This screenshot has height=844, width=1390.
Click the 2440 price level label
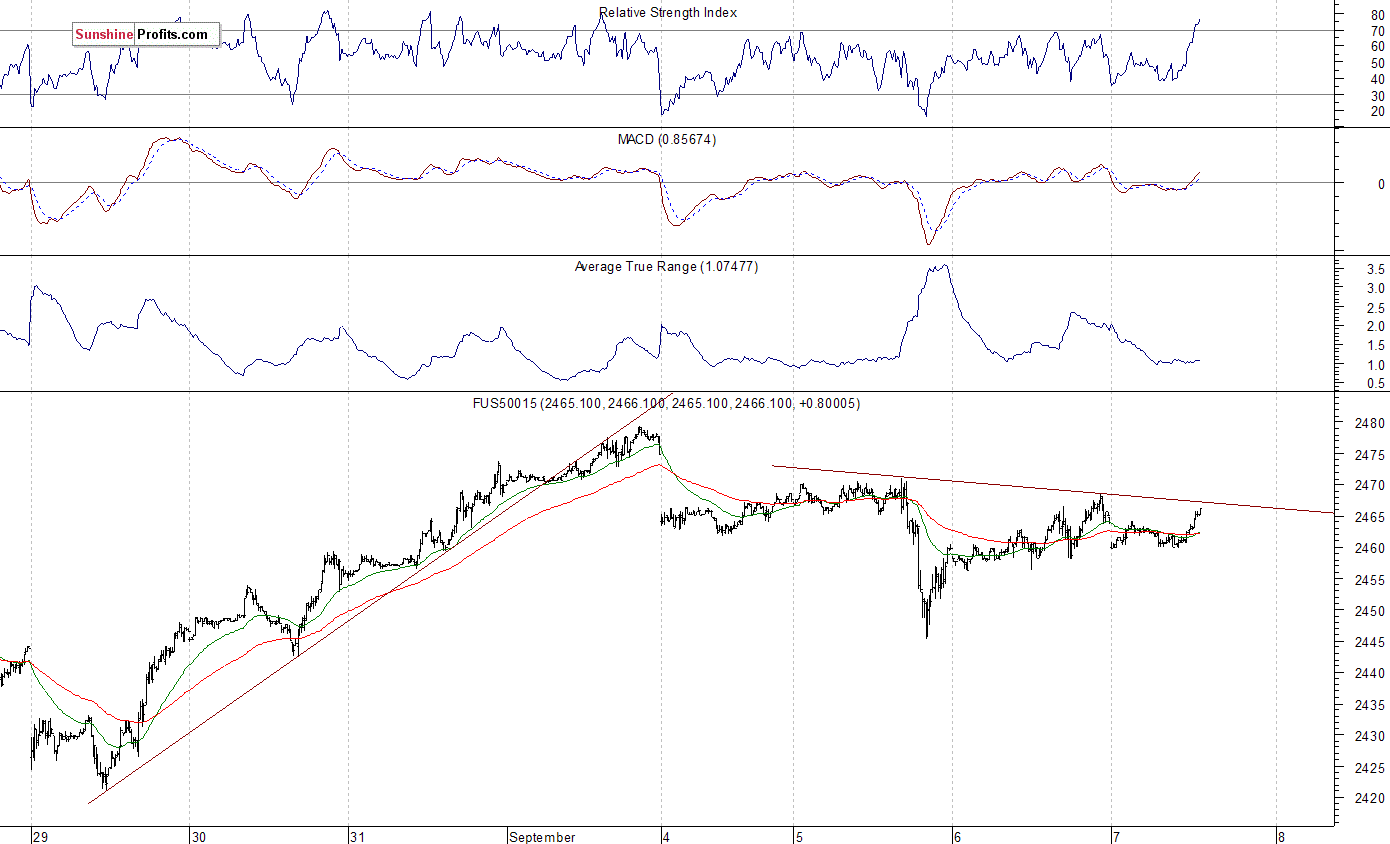(x=1371, y=674)
